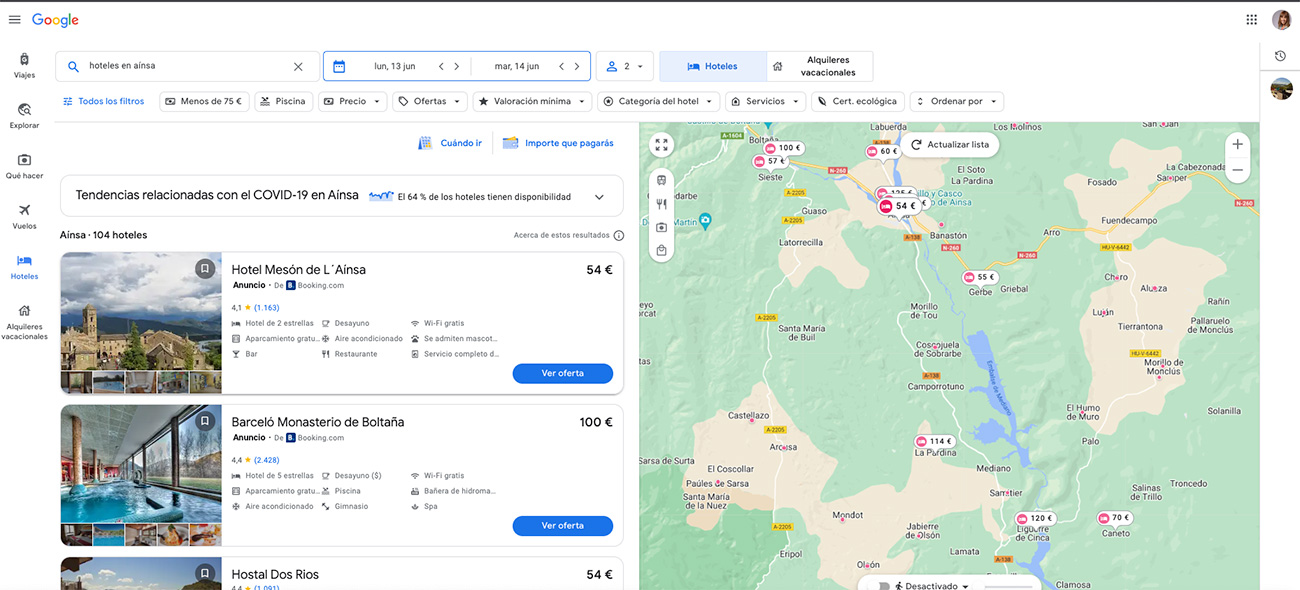The width and height of the screenshot is (1300, 590).
Task: Show attractions camera layer on the map
Action: [x=661, y=227]
